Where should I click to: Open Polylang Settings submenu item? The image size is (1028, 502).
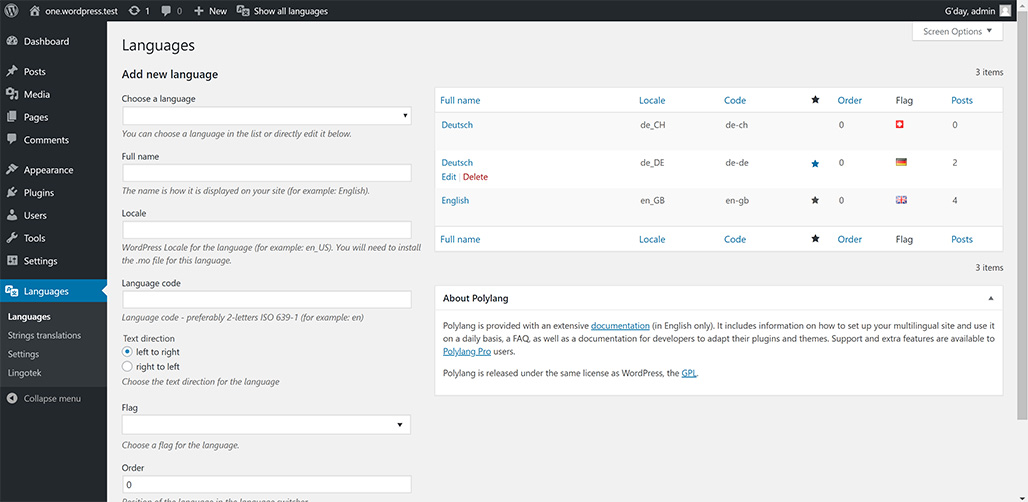pos(24,354)
